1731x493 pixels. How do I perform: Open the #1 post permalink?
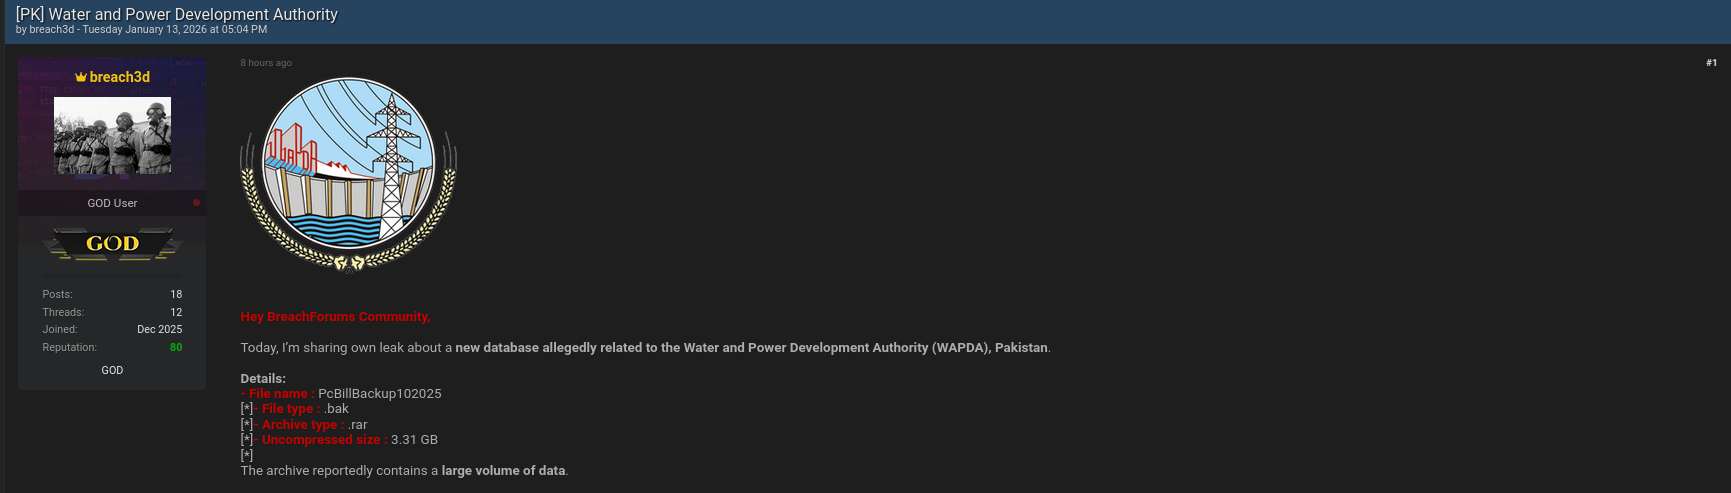coord(1711,63)
